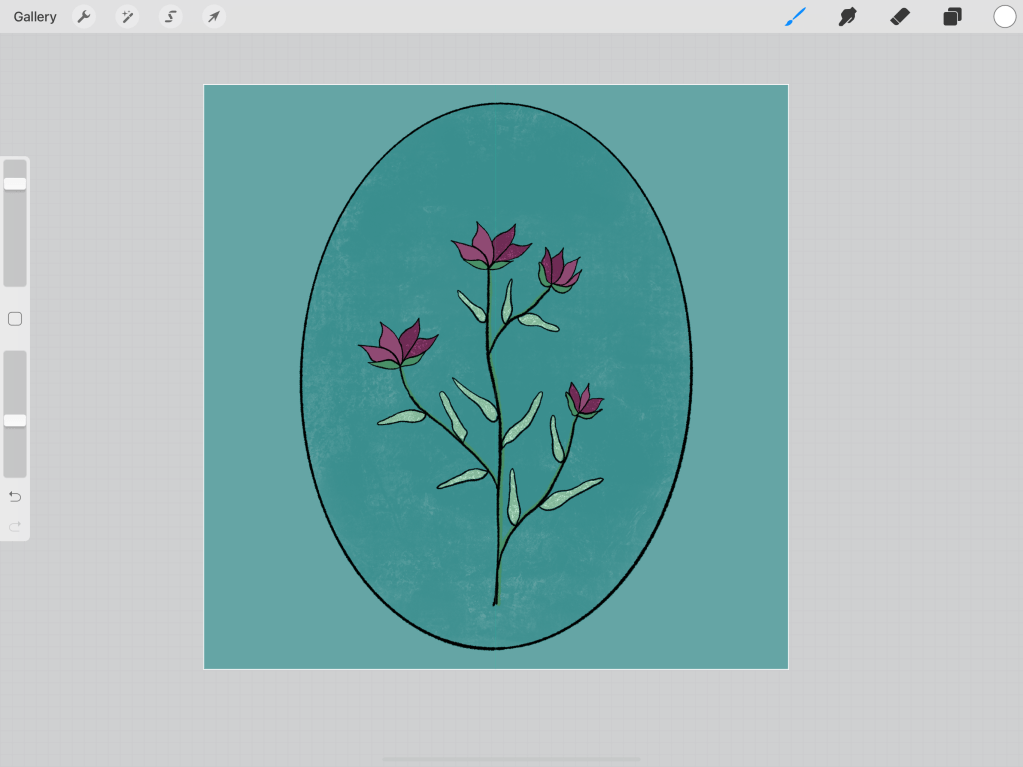The width and height of the screenshot is (1023, 767).
Task: Activate the Selection tool
Action: tap(171, 17)
